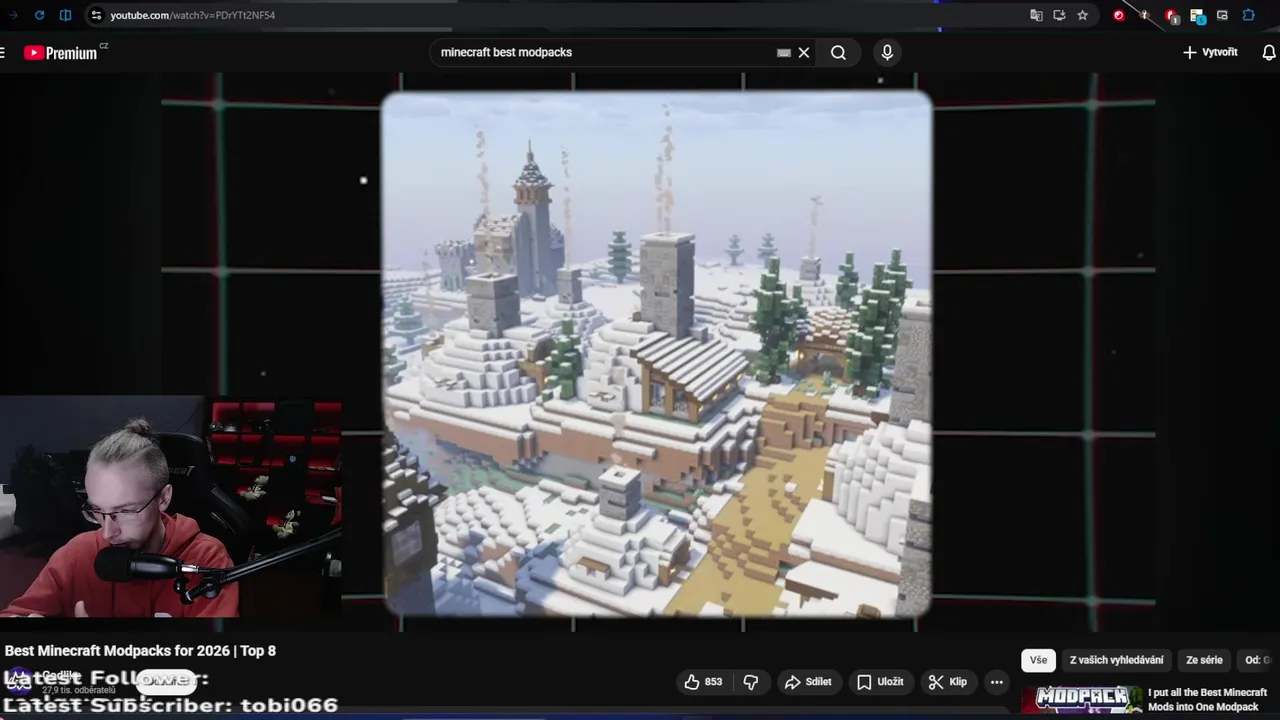
Task: Select the Vše filter chip
Action: point(1038,660)
